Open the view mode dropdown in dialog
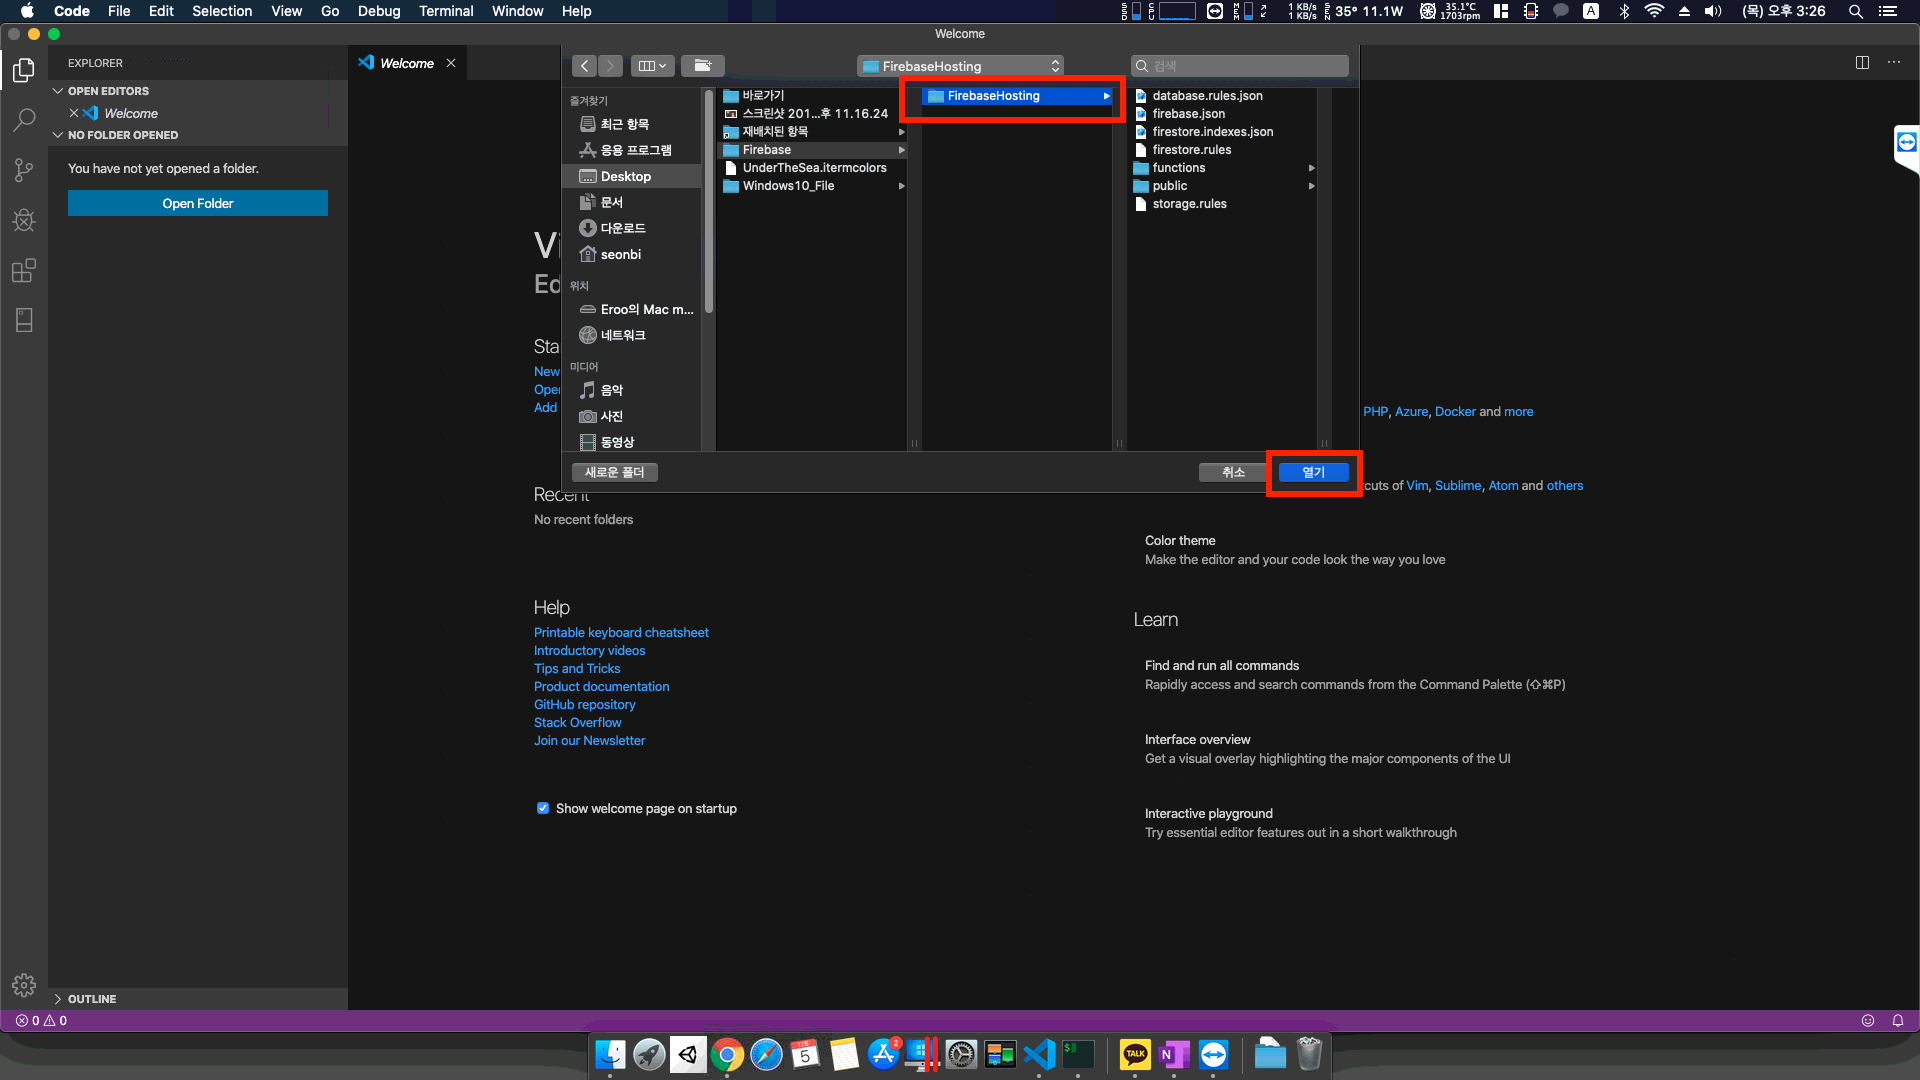Image resolution: width=1920 pixels, height=1080 pixels. [652, 66]
